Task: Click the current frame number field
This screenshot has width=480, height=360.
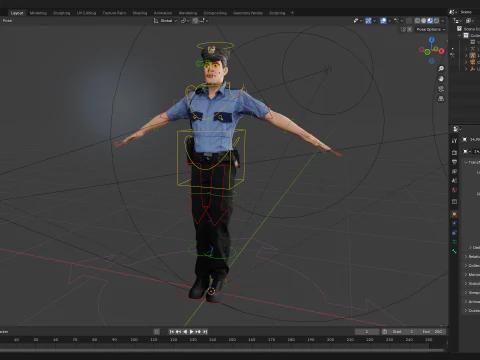Action: (367, 332)
